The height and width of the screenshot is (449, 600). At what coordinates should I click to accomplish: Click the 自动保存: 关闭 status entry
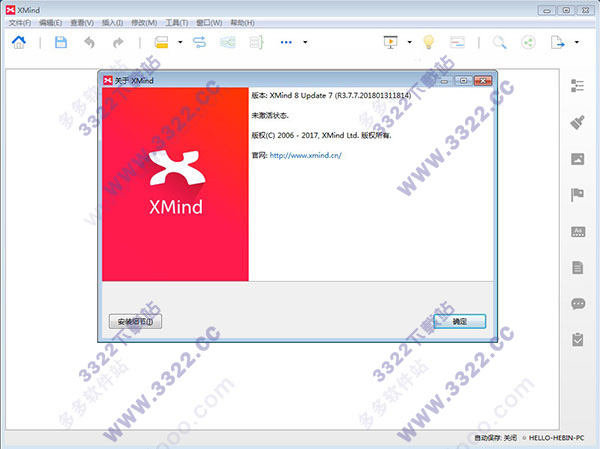[496, 438]
